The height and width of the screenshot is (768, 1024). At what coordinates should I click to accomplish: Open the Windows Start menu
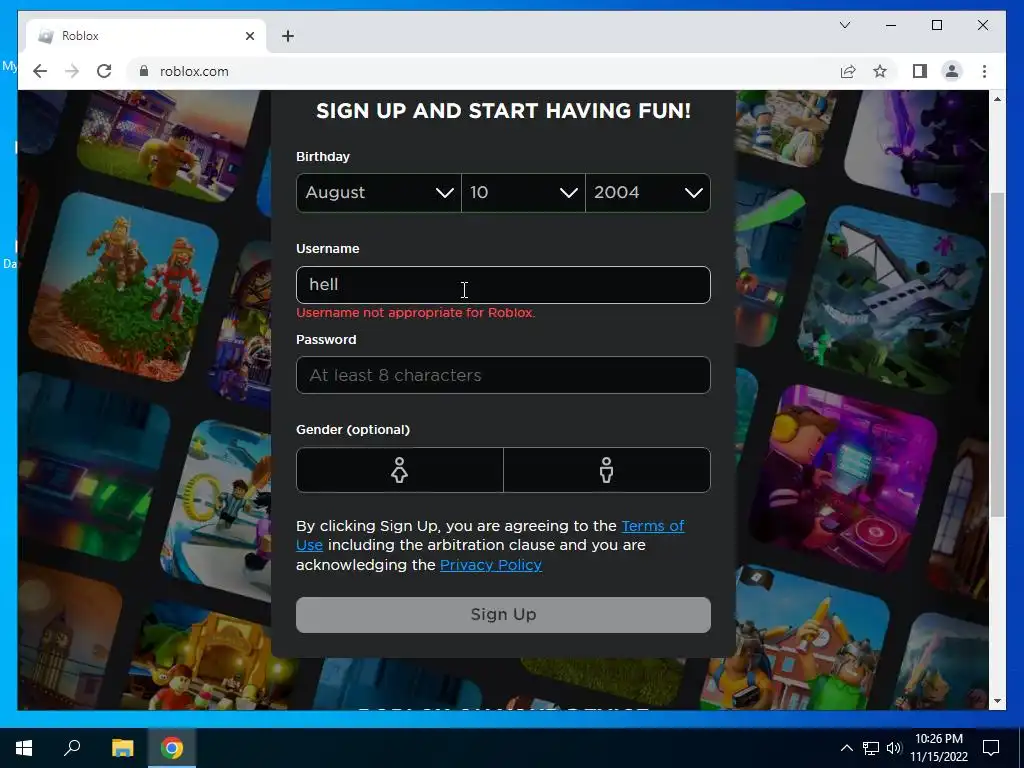click(24, 748)
